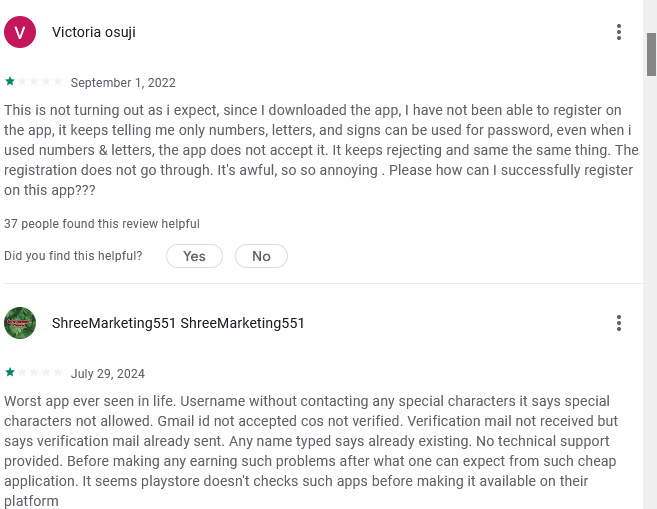Viewport: 657px width, 509px height.
Task: Click ShreeMarketing551's profile picture
Action: click(x=20, y=323)
